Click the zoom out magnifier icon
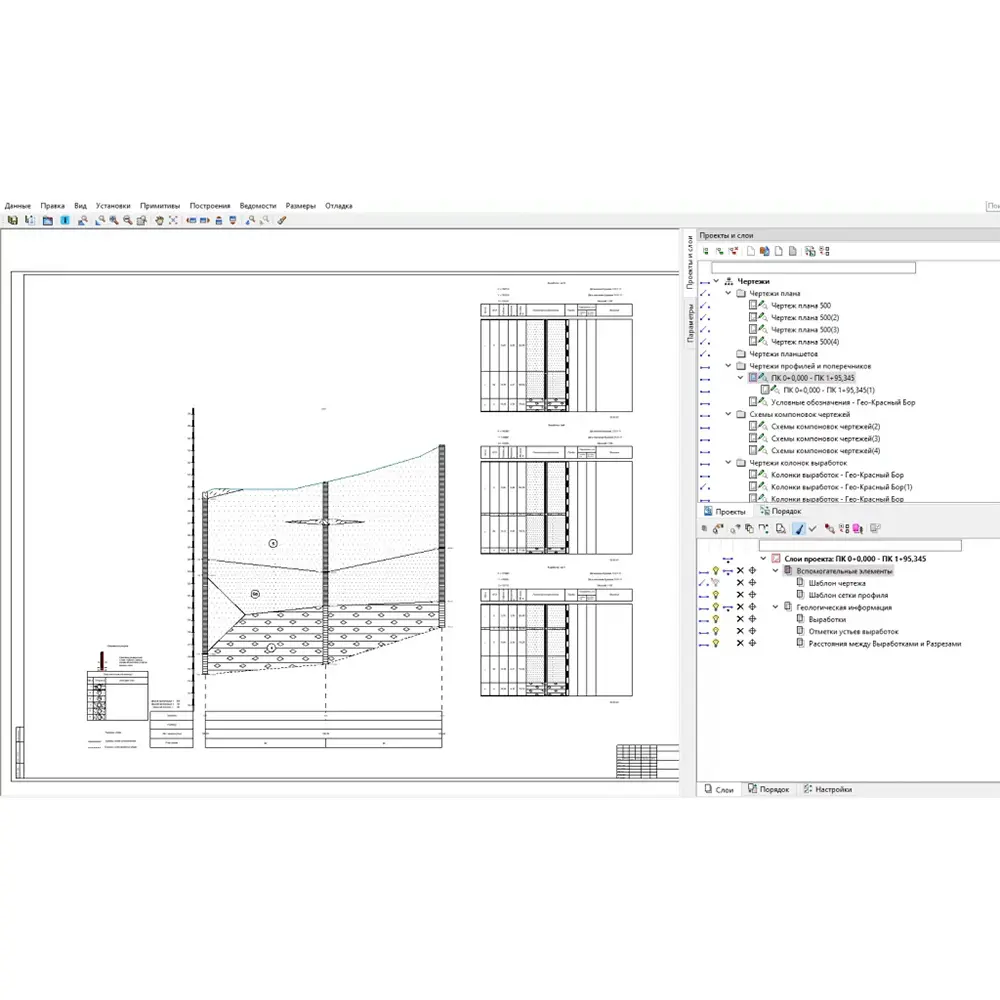 (128, 220)
